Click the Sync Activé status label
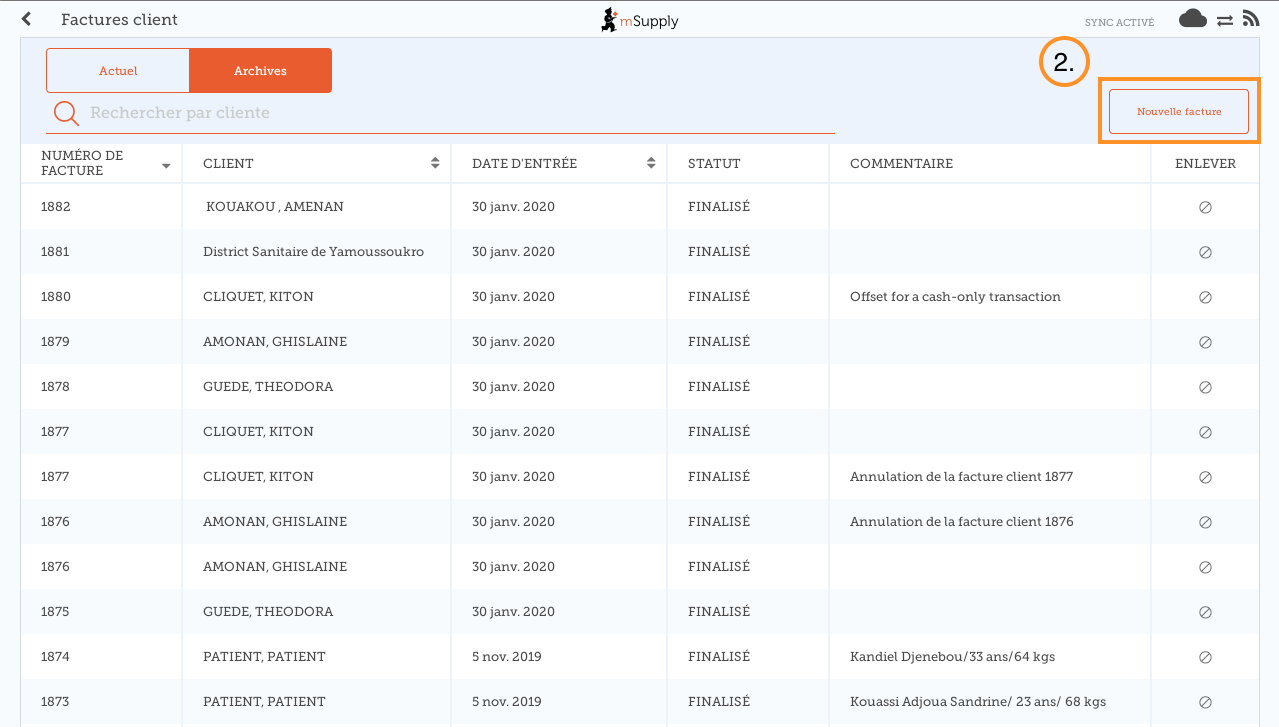Screen dimensions: 1279x727 point(1119,22)
